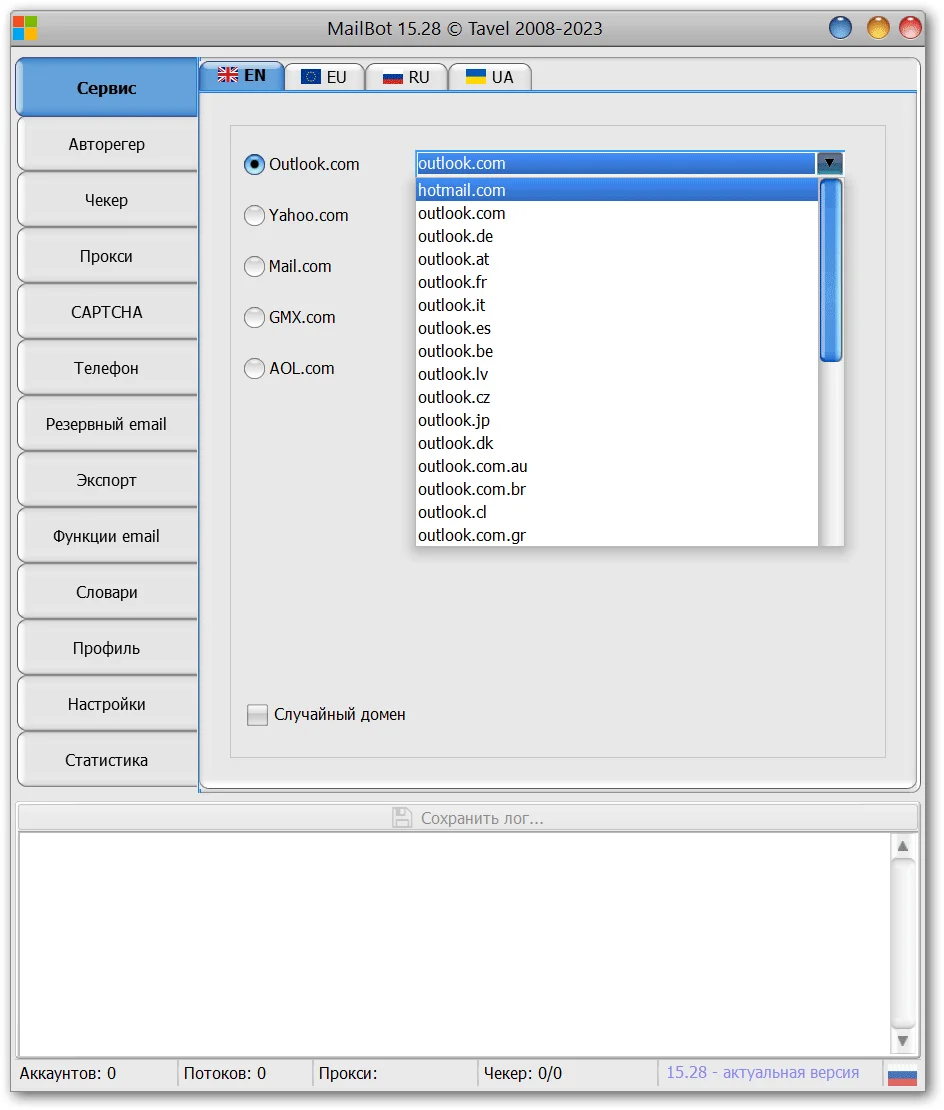Choose outlook.fr from the domain list
This screenshot has width=944, height=1110.
pos(617,282)
